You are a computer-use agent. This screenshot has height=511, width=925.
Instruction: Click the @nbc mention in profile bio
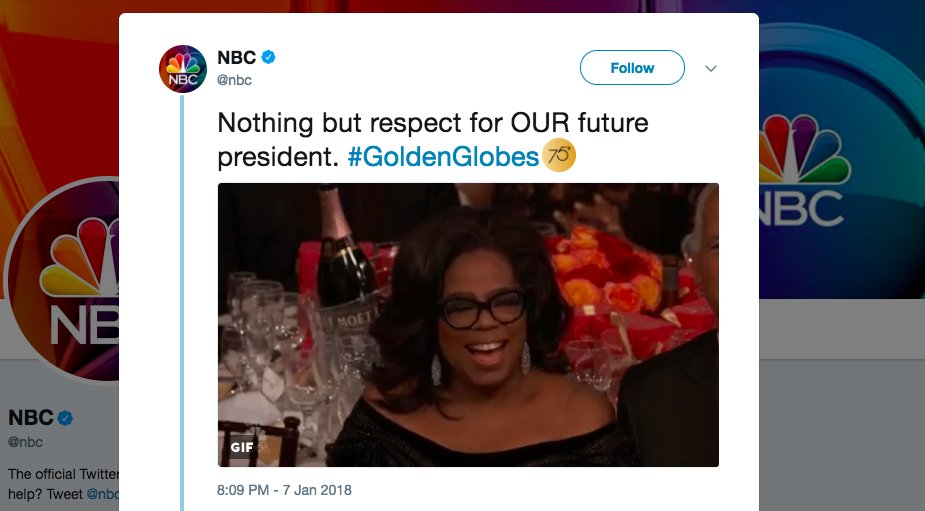click(103, 494)
